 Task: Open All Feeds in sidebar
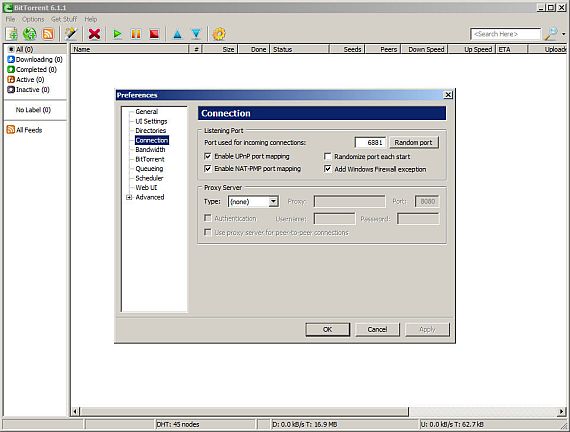pyautogui.click(x=24, y=130)
